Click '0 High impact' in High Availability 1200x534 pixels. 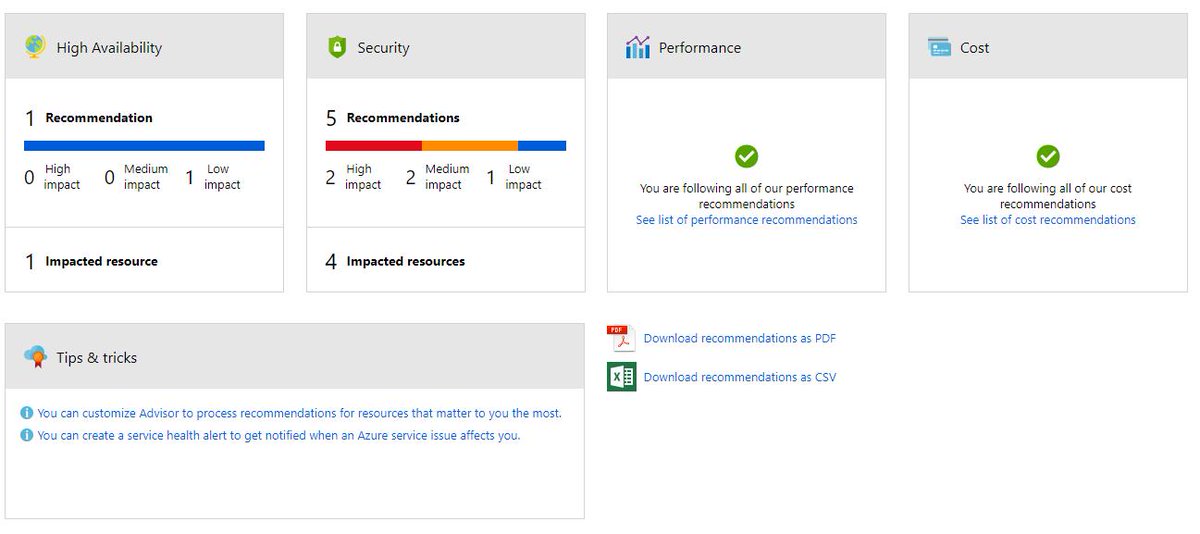pyautogui.click(x=52, y=177)
